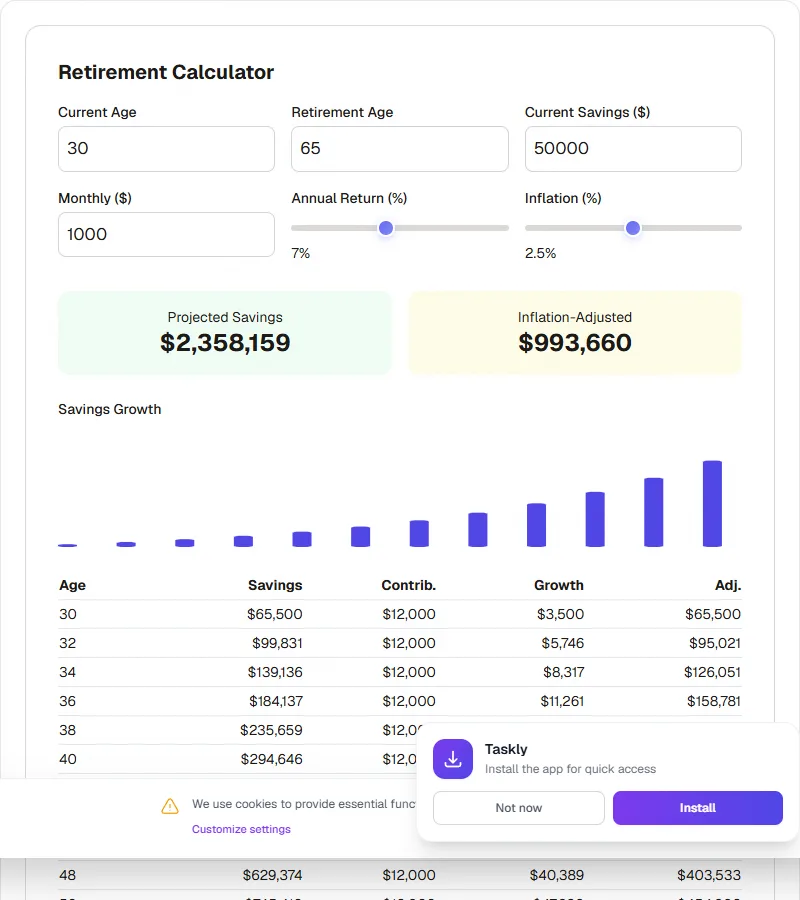The height and width of the screenshot is (900, 800).
Task: Click the cookie warning triangle icon
Action: coord(170,806)
